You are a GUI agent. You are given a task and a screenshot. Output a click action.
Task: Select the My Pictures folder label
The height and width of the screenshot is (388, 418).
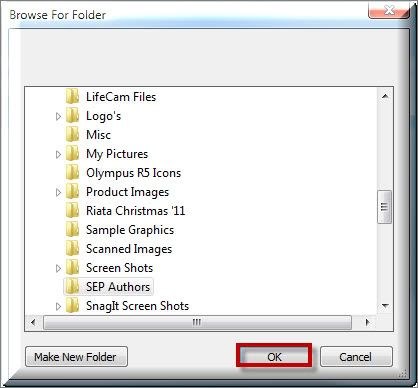pos(117,154)
